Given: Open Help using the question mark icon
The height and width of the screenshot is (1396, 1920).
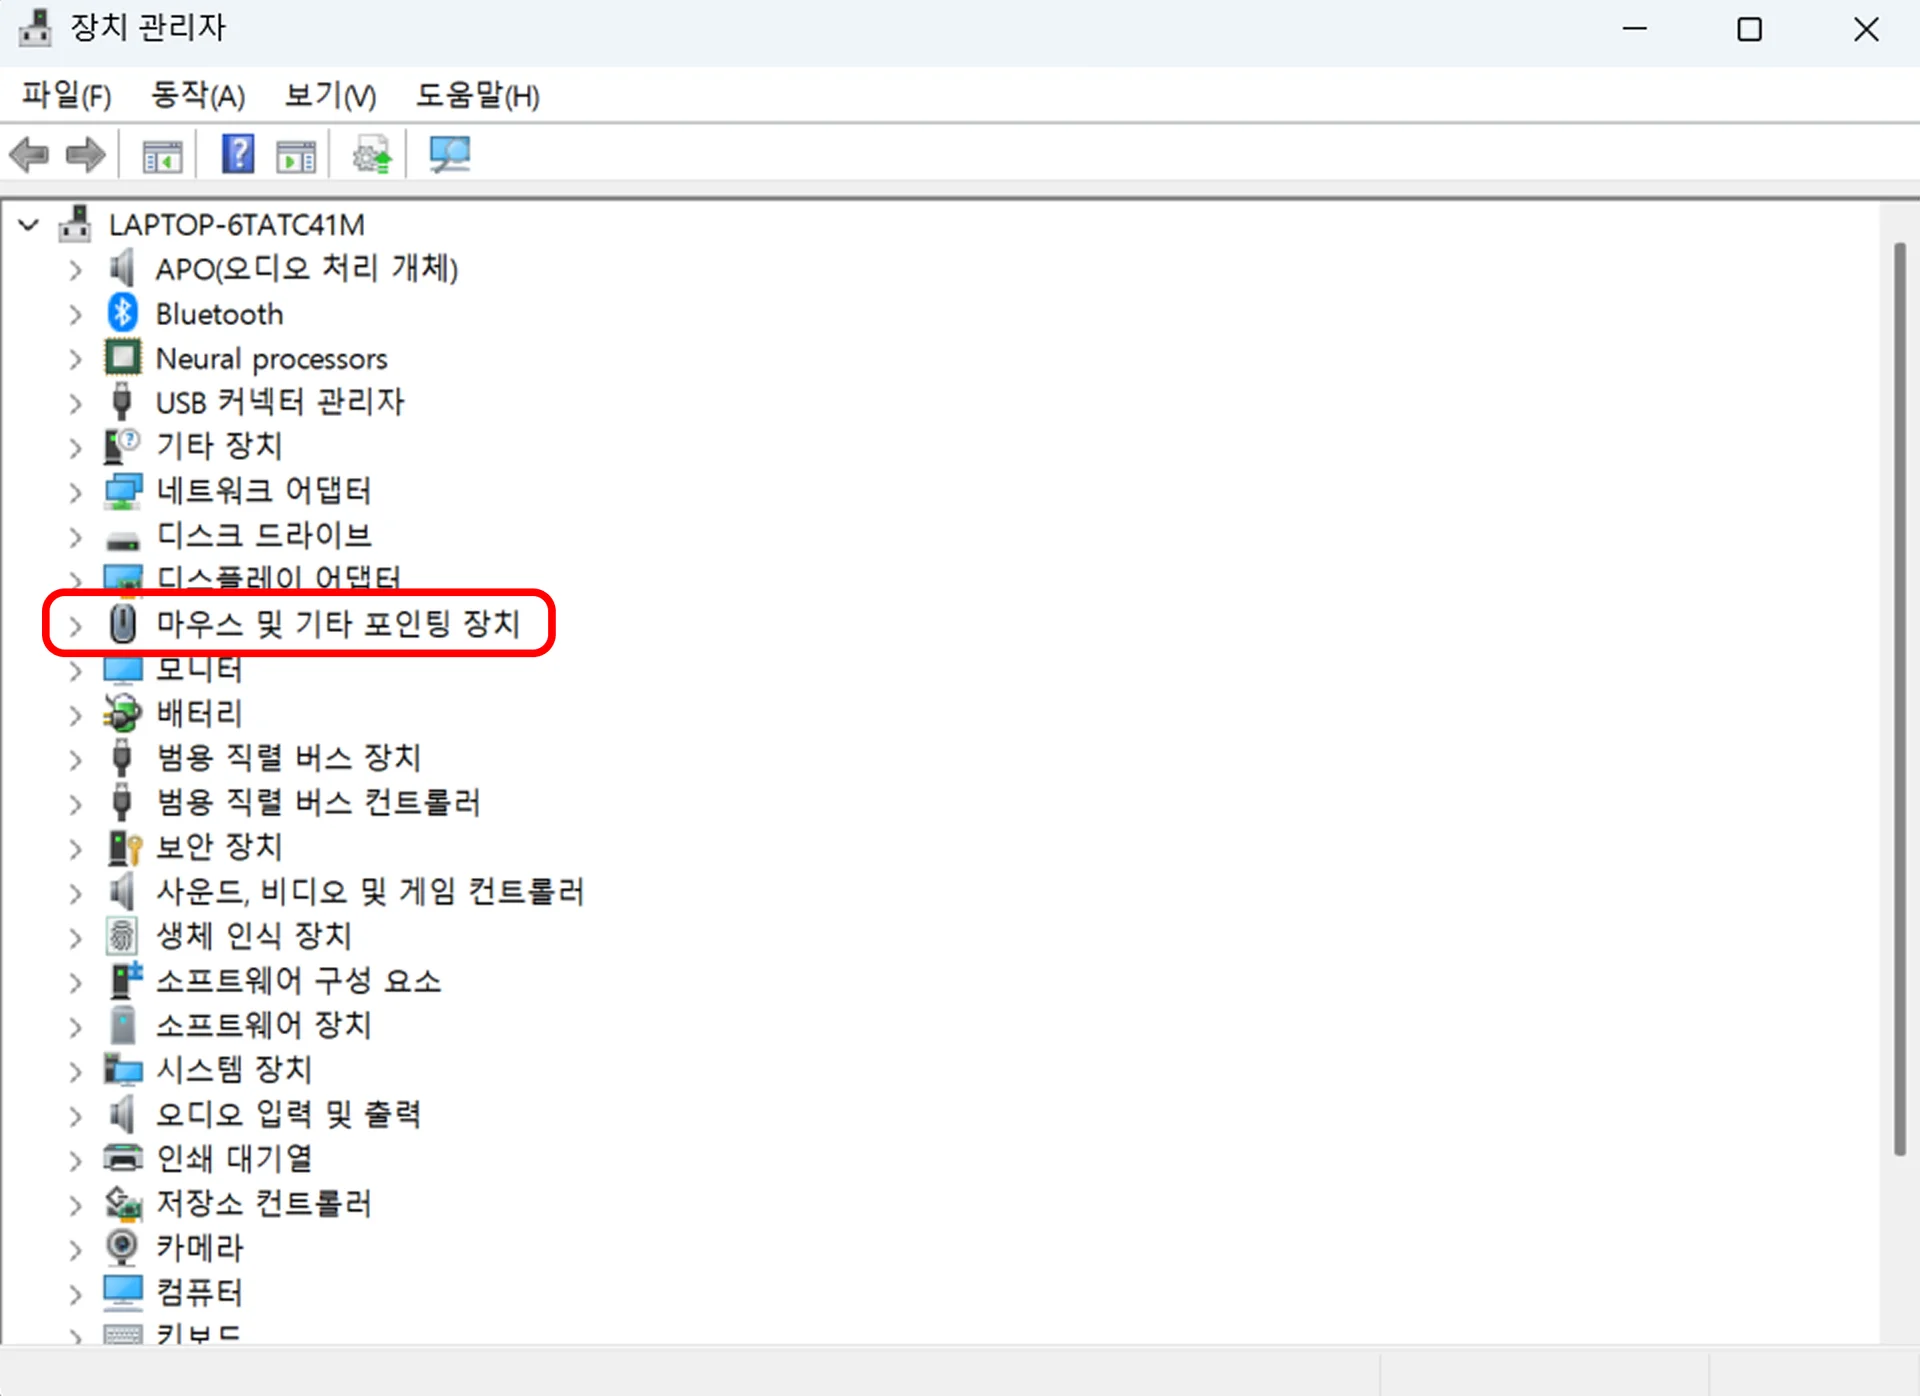Looking at the screenshot, I should (x=237, y=153).
